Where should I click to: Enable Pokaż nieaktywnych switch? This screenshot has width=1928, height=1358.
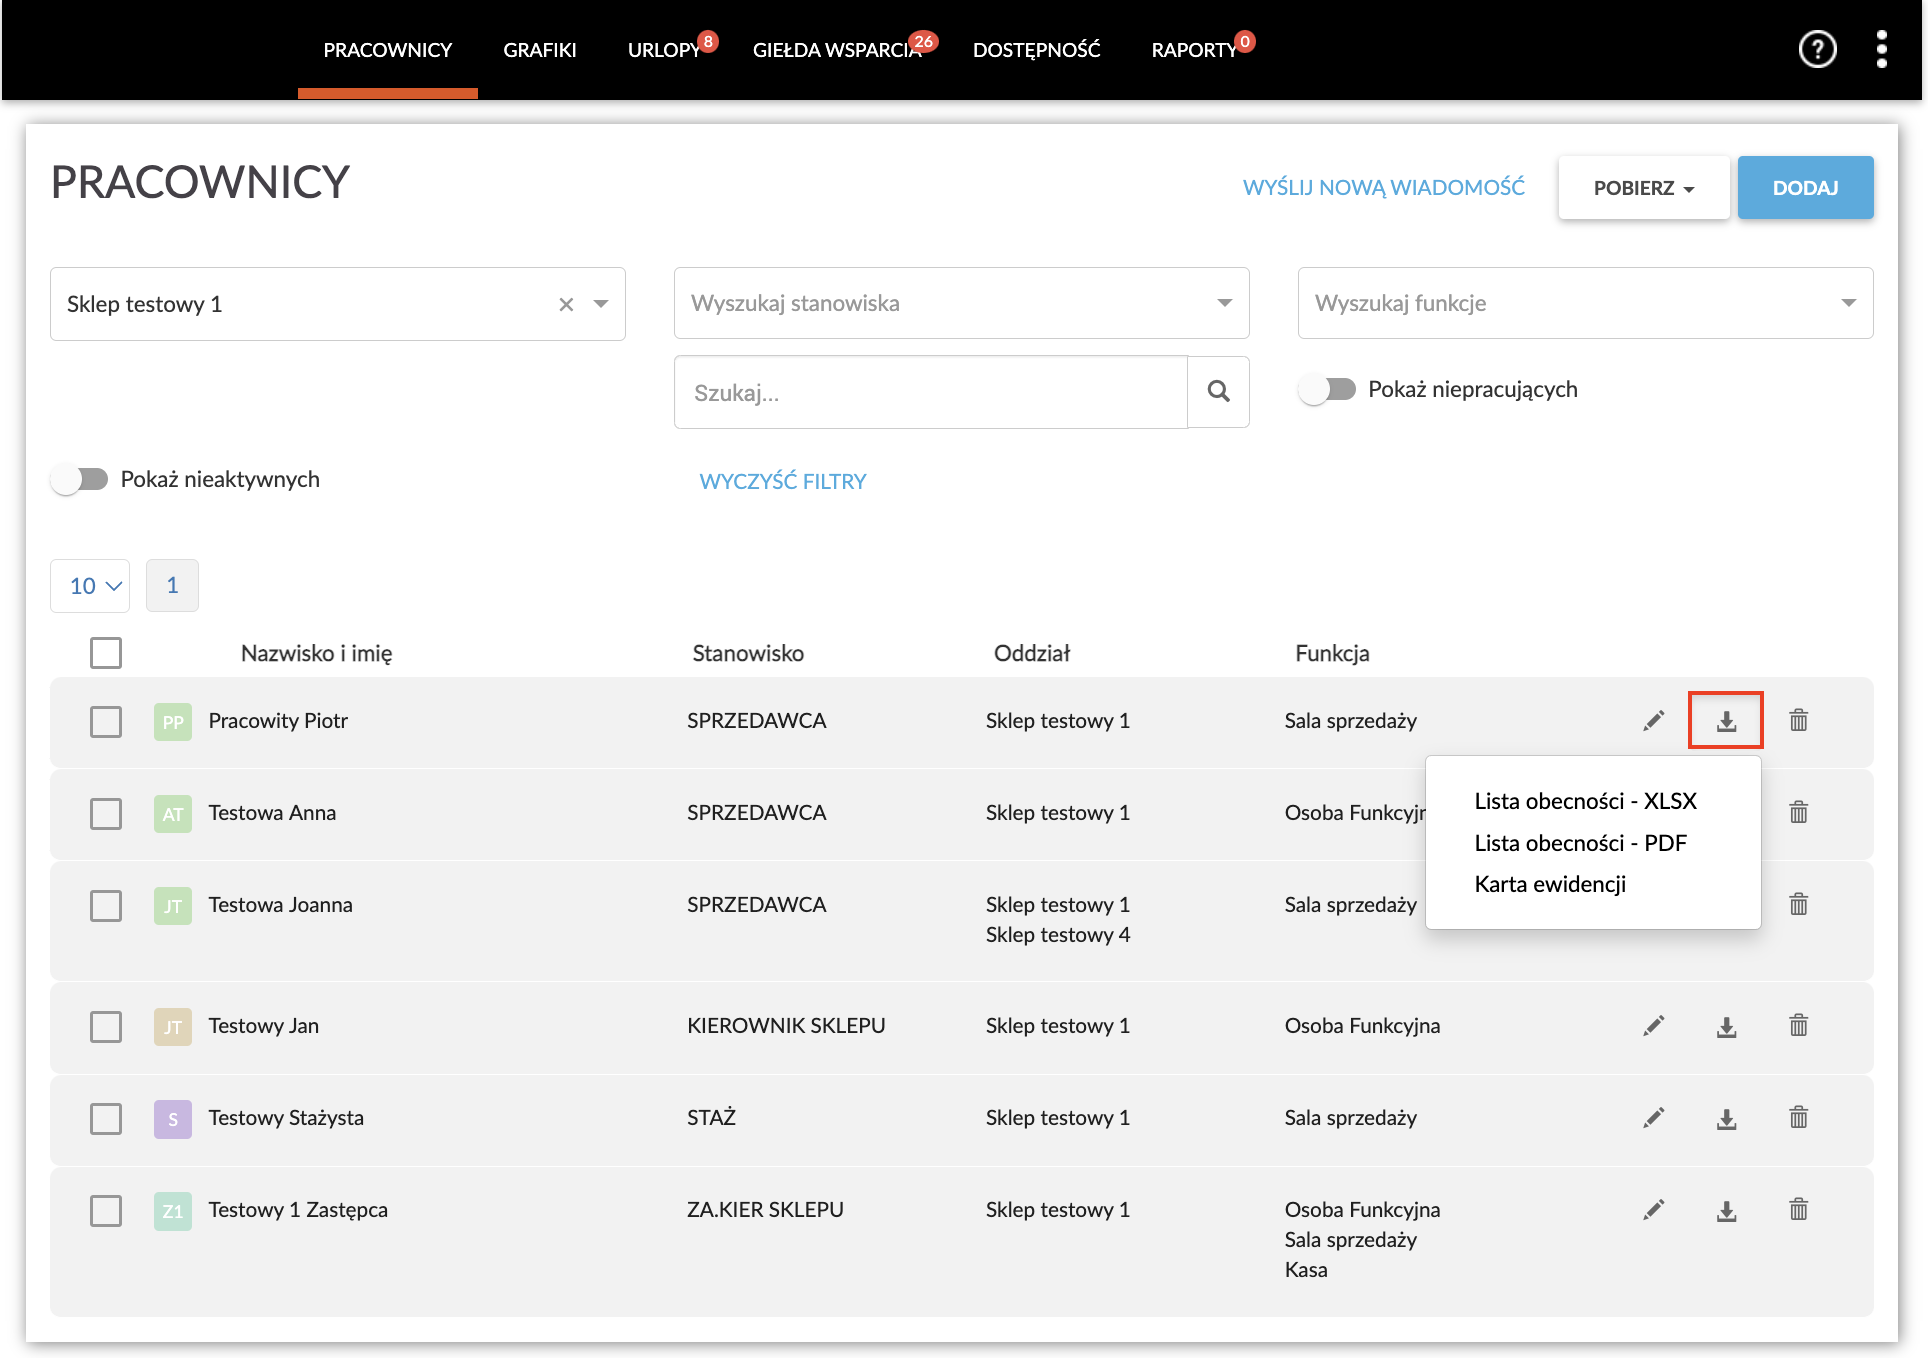(x=80, y=479)
